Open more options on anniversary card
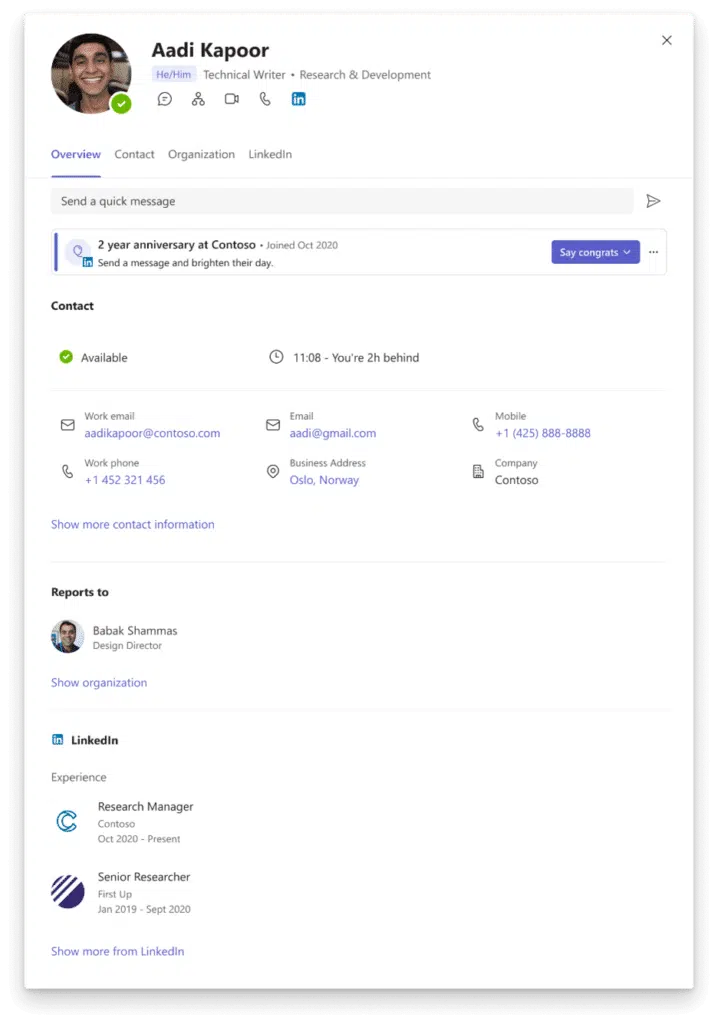The width and height of the screenshot is (718, 1024). coord(653,252)
